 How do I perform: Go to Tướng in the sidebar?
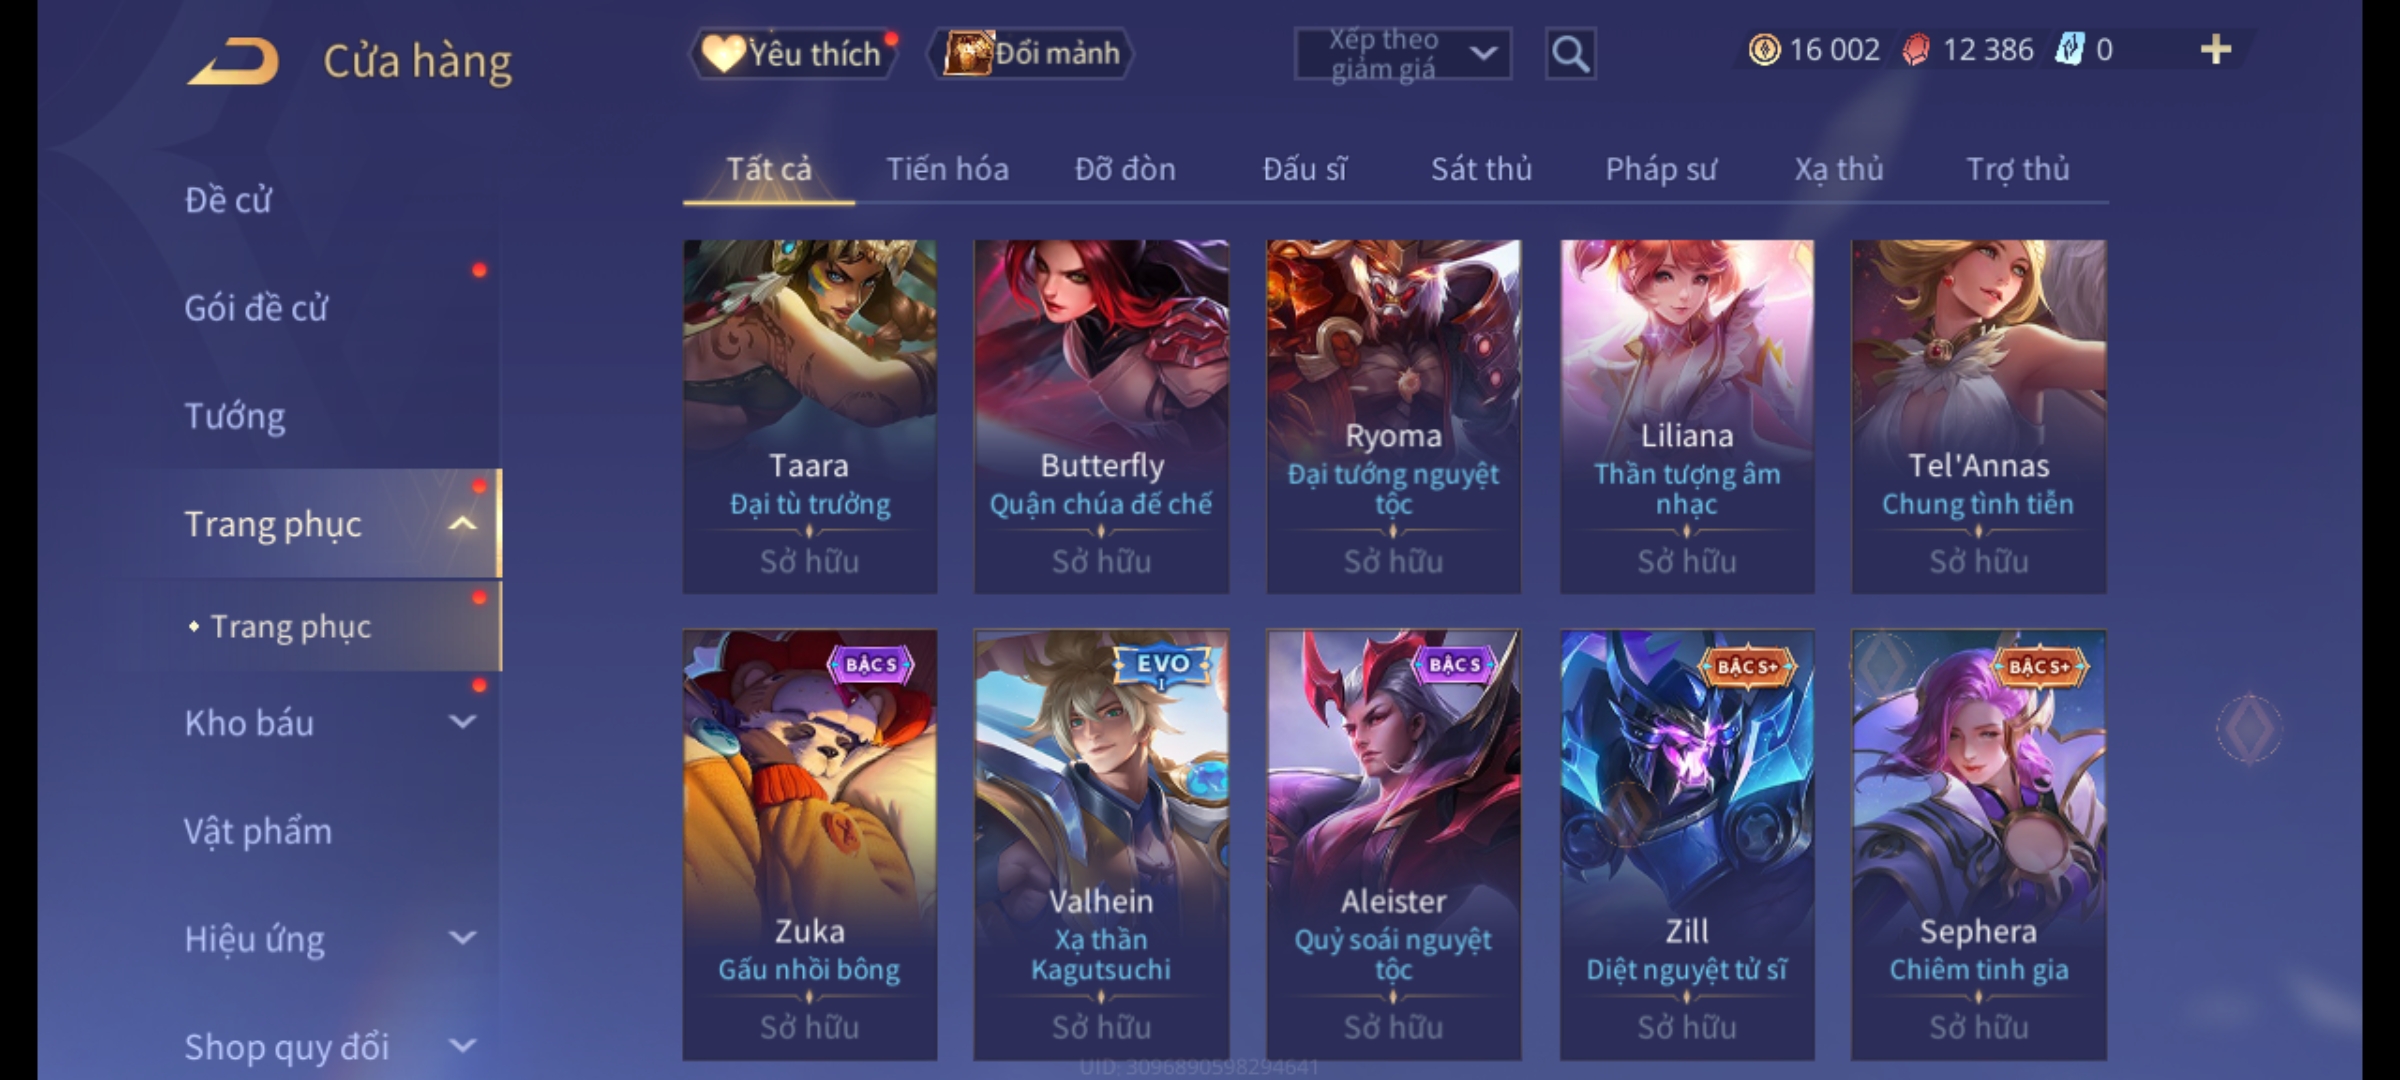click(x=235, y=416)
